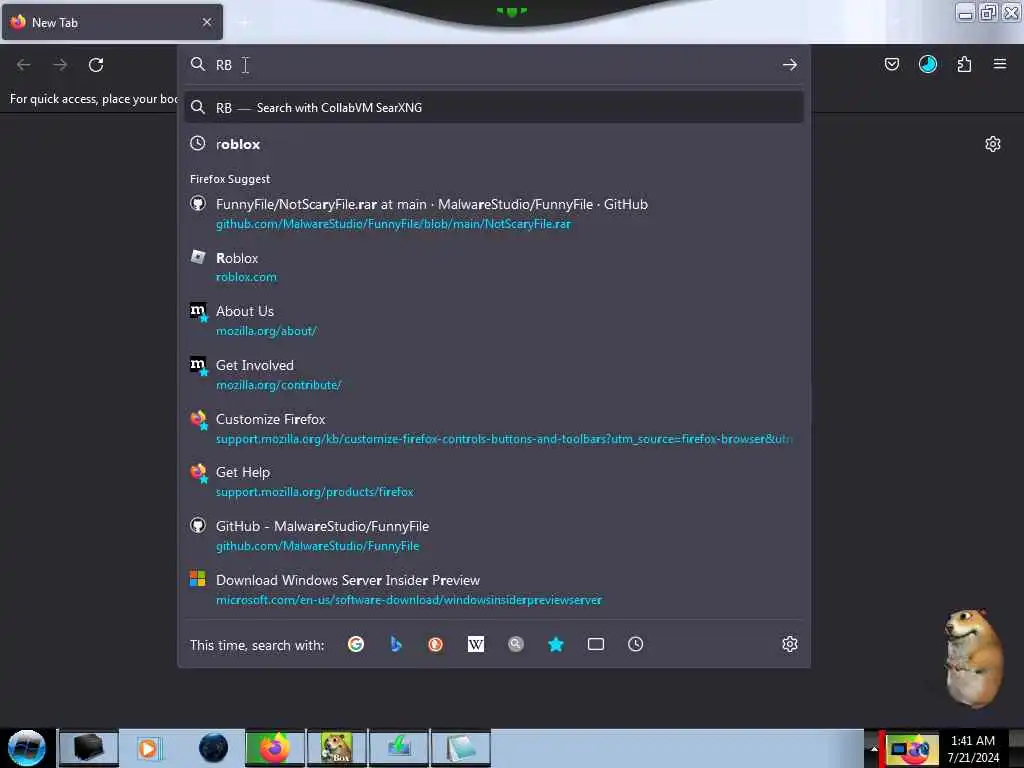Click the forward navigation arrow
The width and height of the screenshot is (1024, 768).
tap(60, 65)
